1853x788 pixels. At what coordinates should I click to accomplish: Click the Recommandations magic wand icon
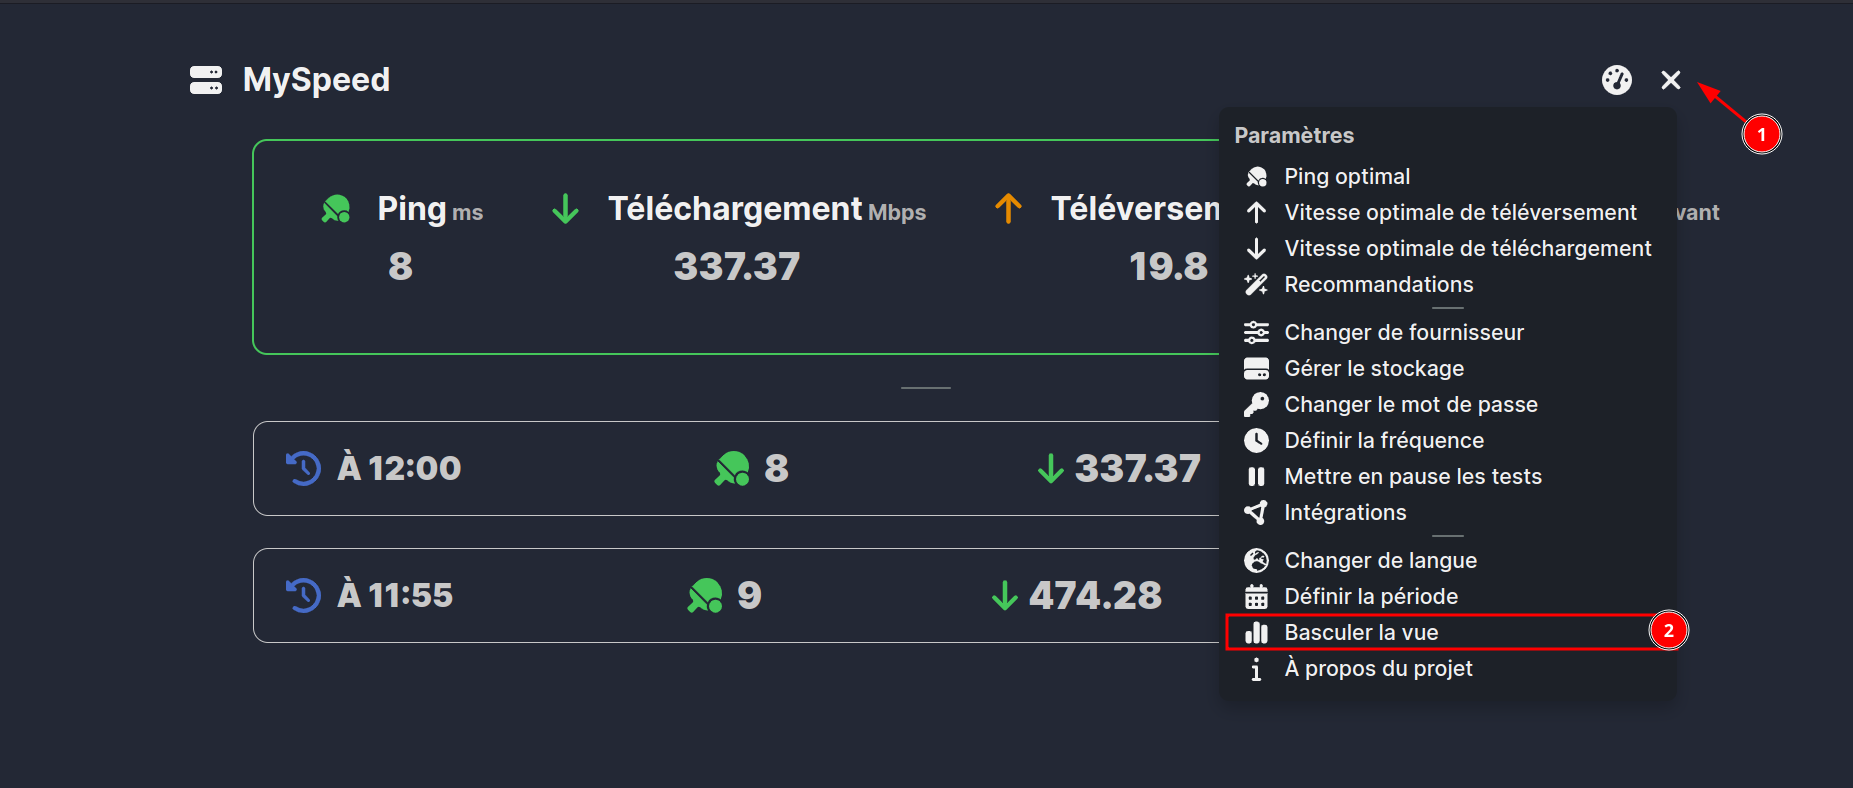(1256, 285)
